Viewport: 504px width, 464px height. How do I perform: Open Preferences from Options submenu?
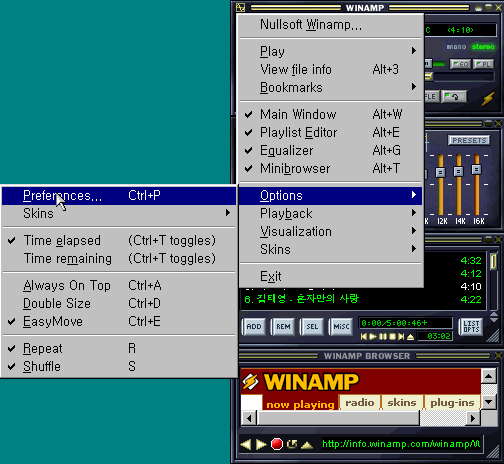119,196
